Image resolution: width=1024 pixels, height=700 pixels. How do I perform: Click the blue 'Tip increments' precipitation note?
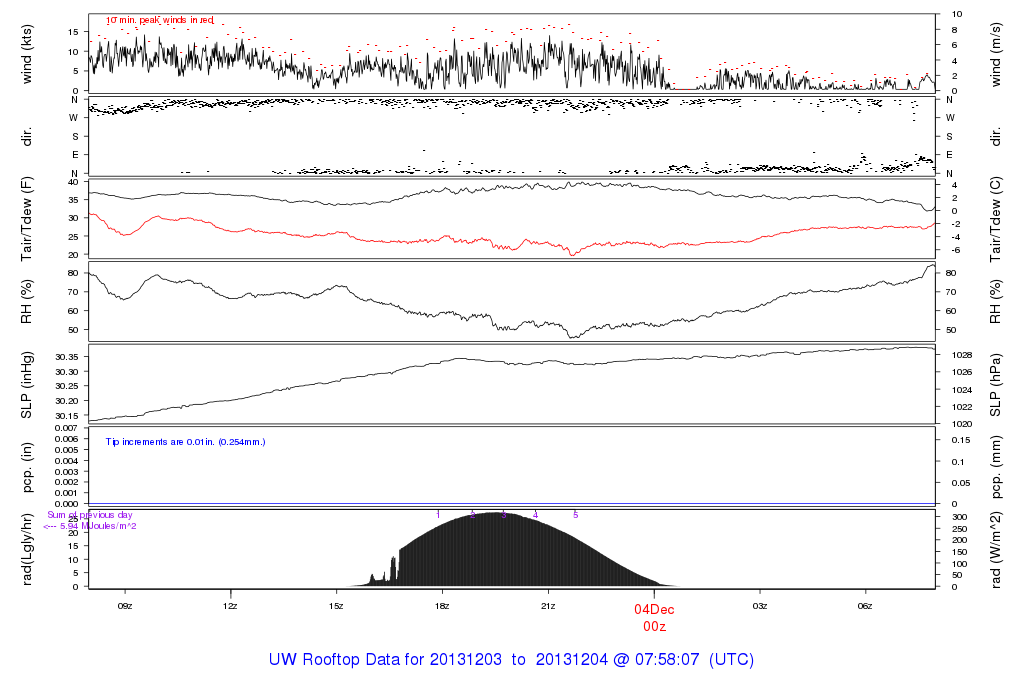(185, 441)
